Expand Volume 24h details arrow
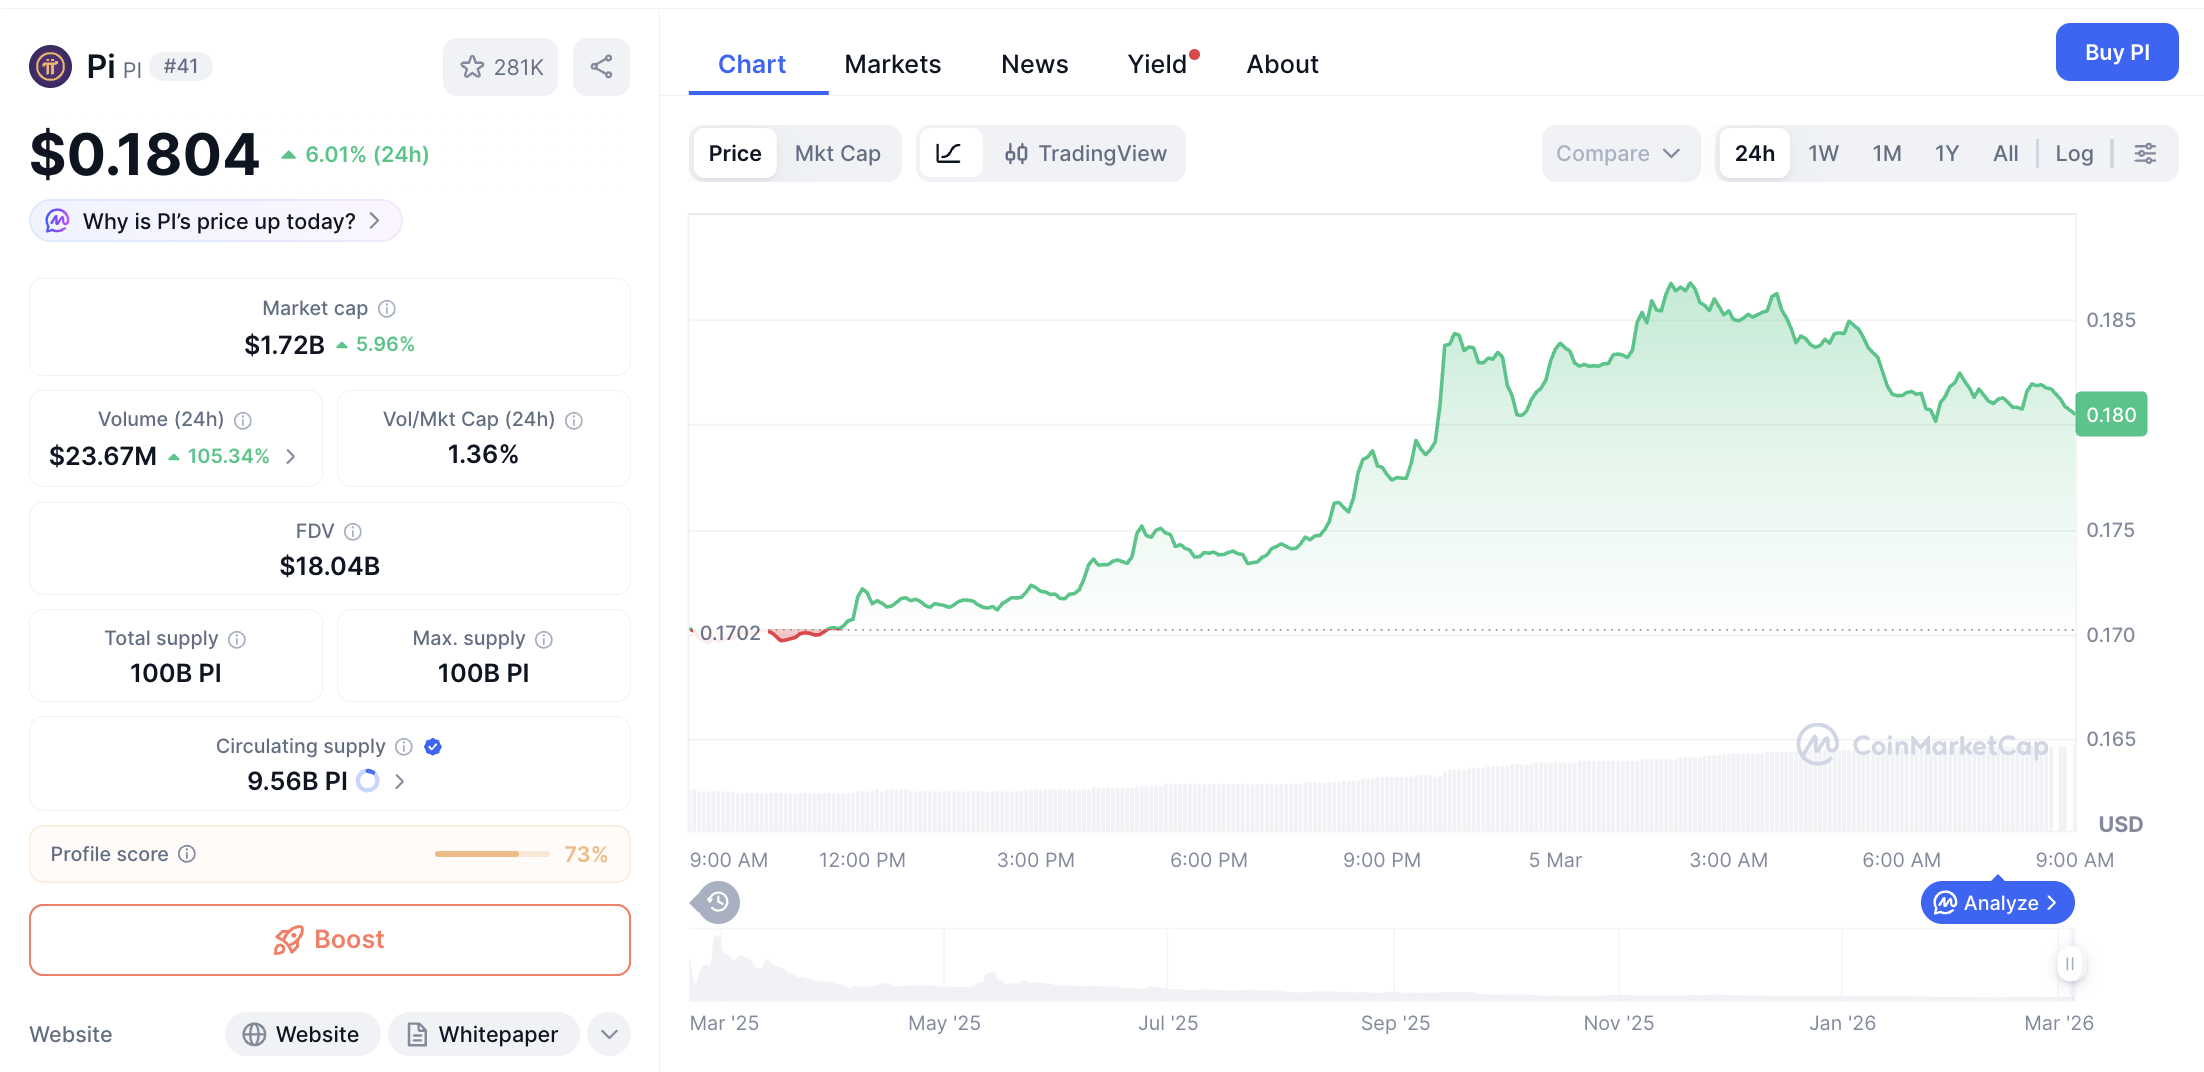Image resolution: width=2204 pixels, height=1072 pixels. 290,456
